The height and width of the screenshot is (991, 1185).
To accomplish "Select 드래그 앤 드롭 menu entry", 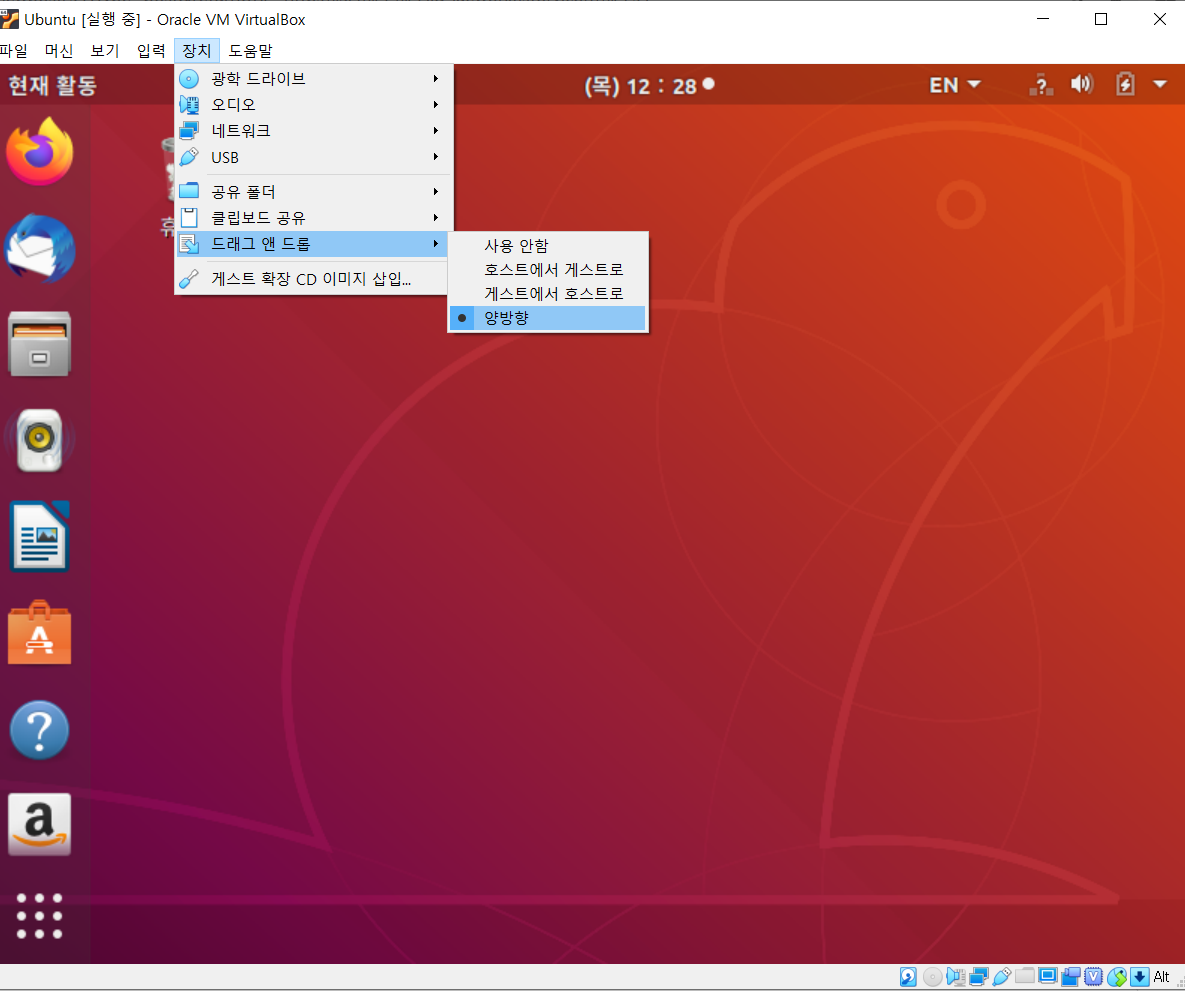I will click(314, 244).
